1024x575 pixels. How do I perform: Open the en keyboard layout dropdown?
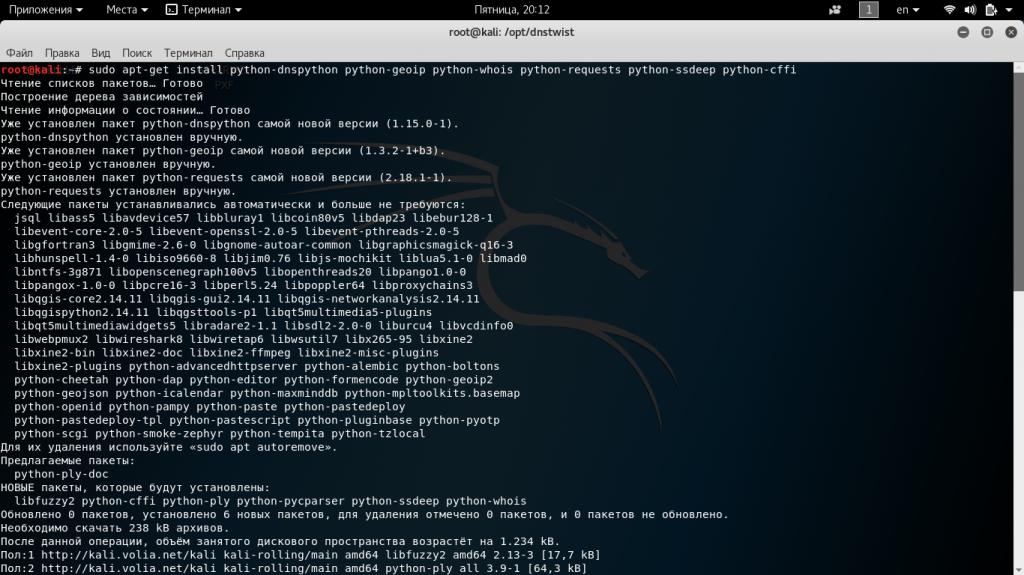coord(908,10)
